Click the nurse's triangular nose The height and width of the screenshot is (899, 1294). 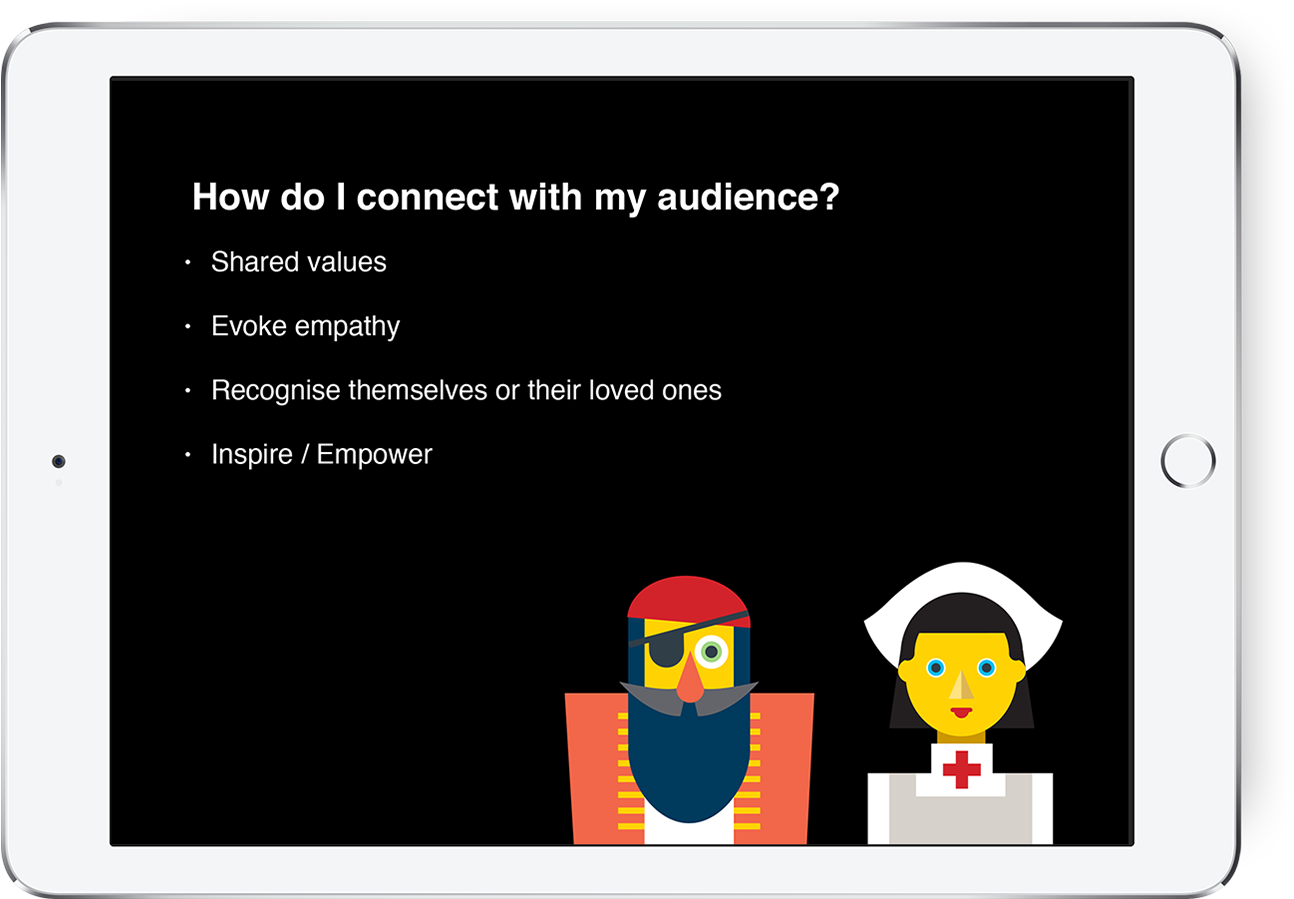coord(961,685)
